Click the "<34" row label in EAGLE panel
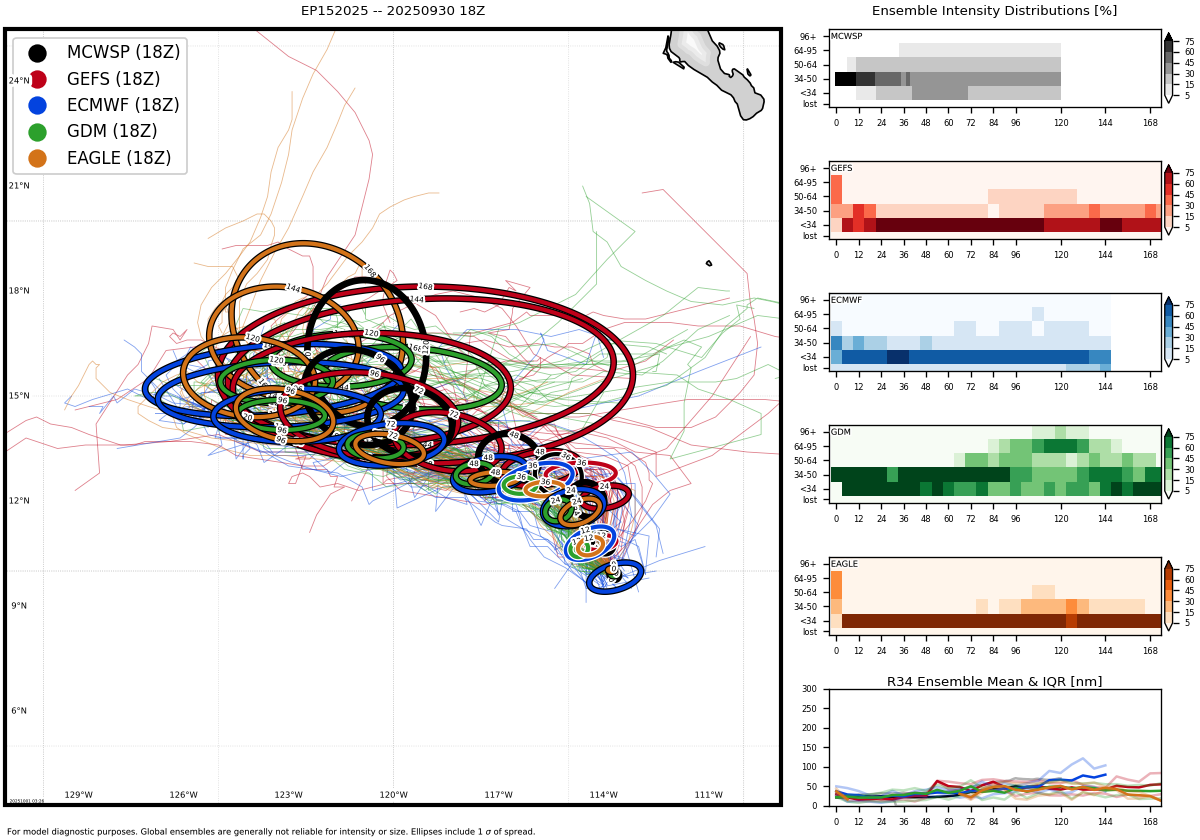The image size is (1200, 840). 809,620
